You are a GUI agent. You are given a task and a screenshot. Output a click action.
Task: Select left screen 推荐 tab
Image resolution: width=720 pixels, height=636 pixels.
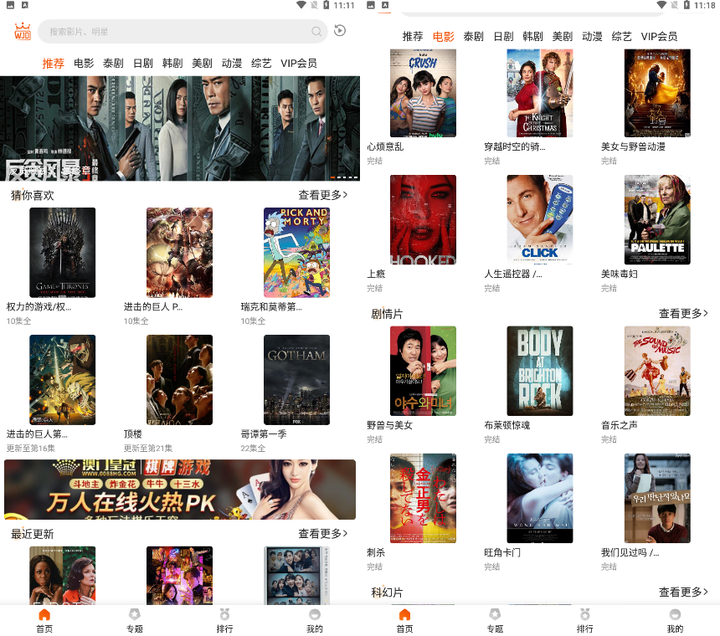coord(53,63)
